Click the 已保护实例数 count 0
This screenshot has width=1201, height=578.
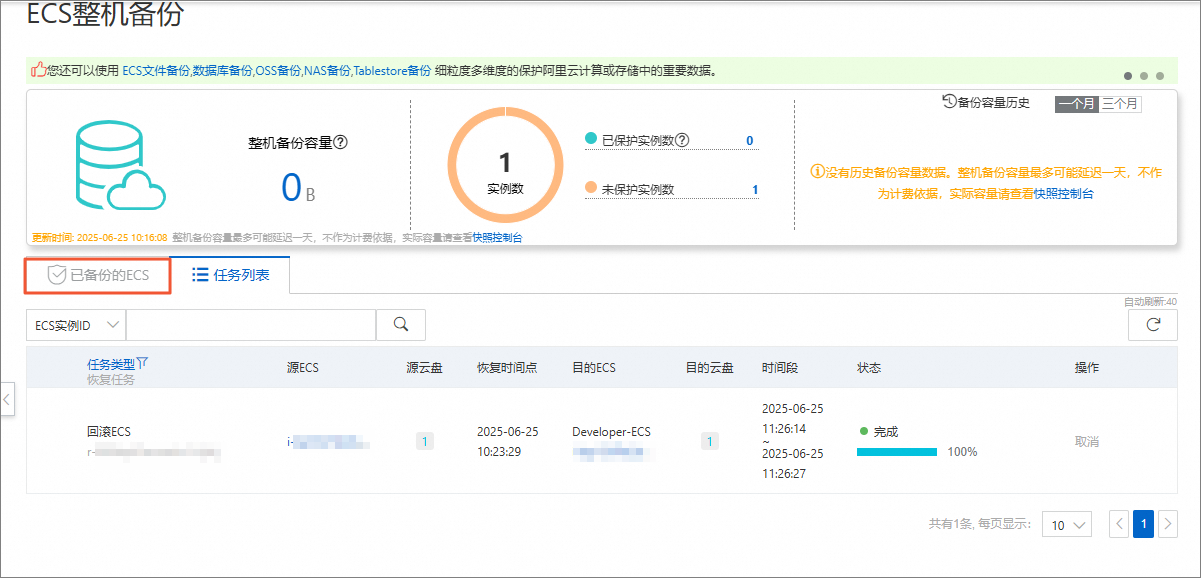(749, 141)
